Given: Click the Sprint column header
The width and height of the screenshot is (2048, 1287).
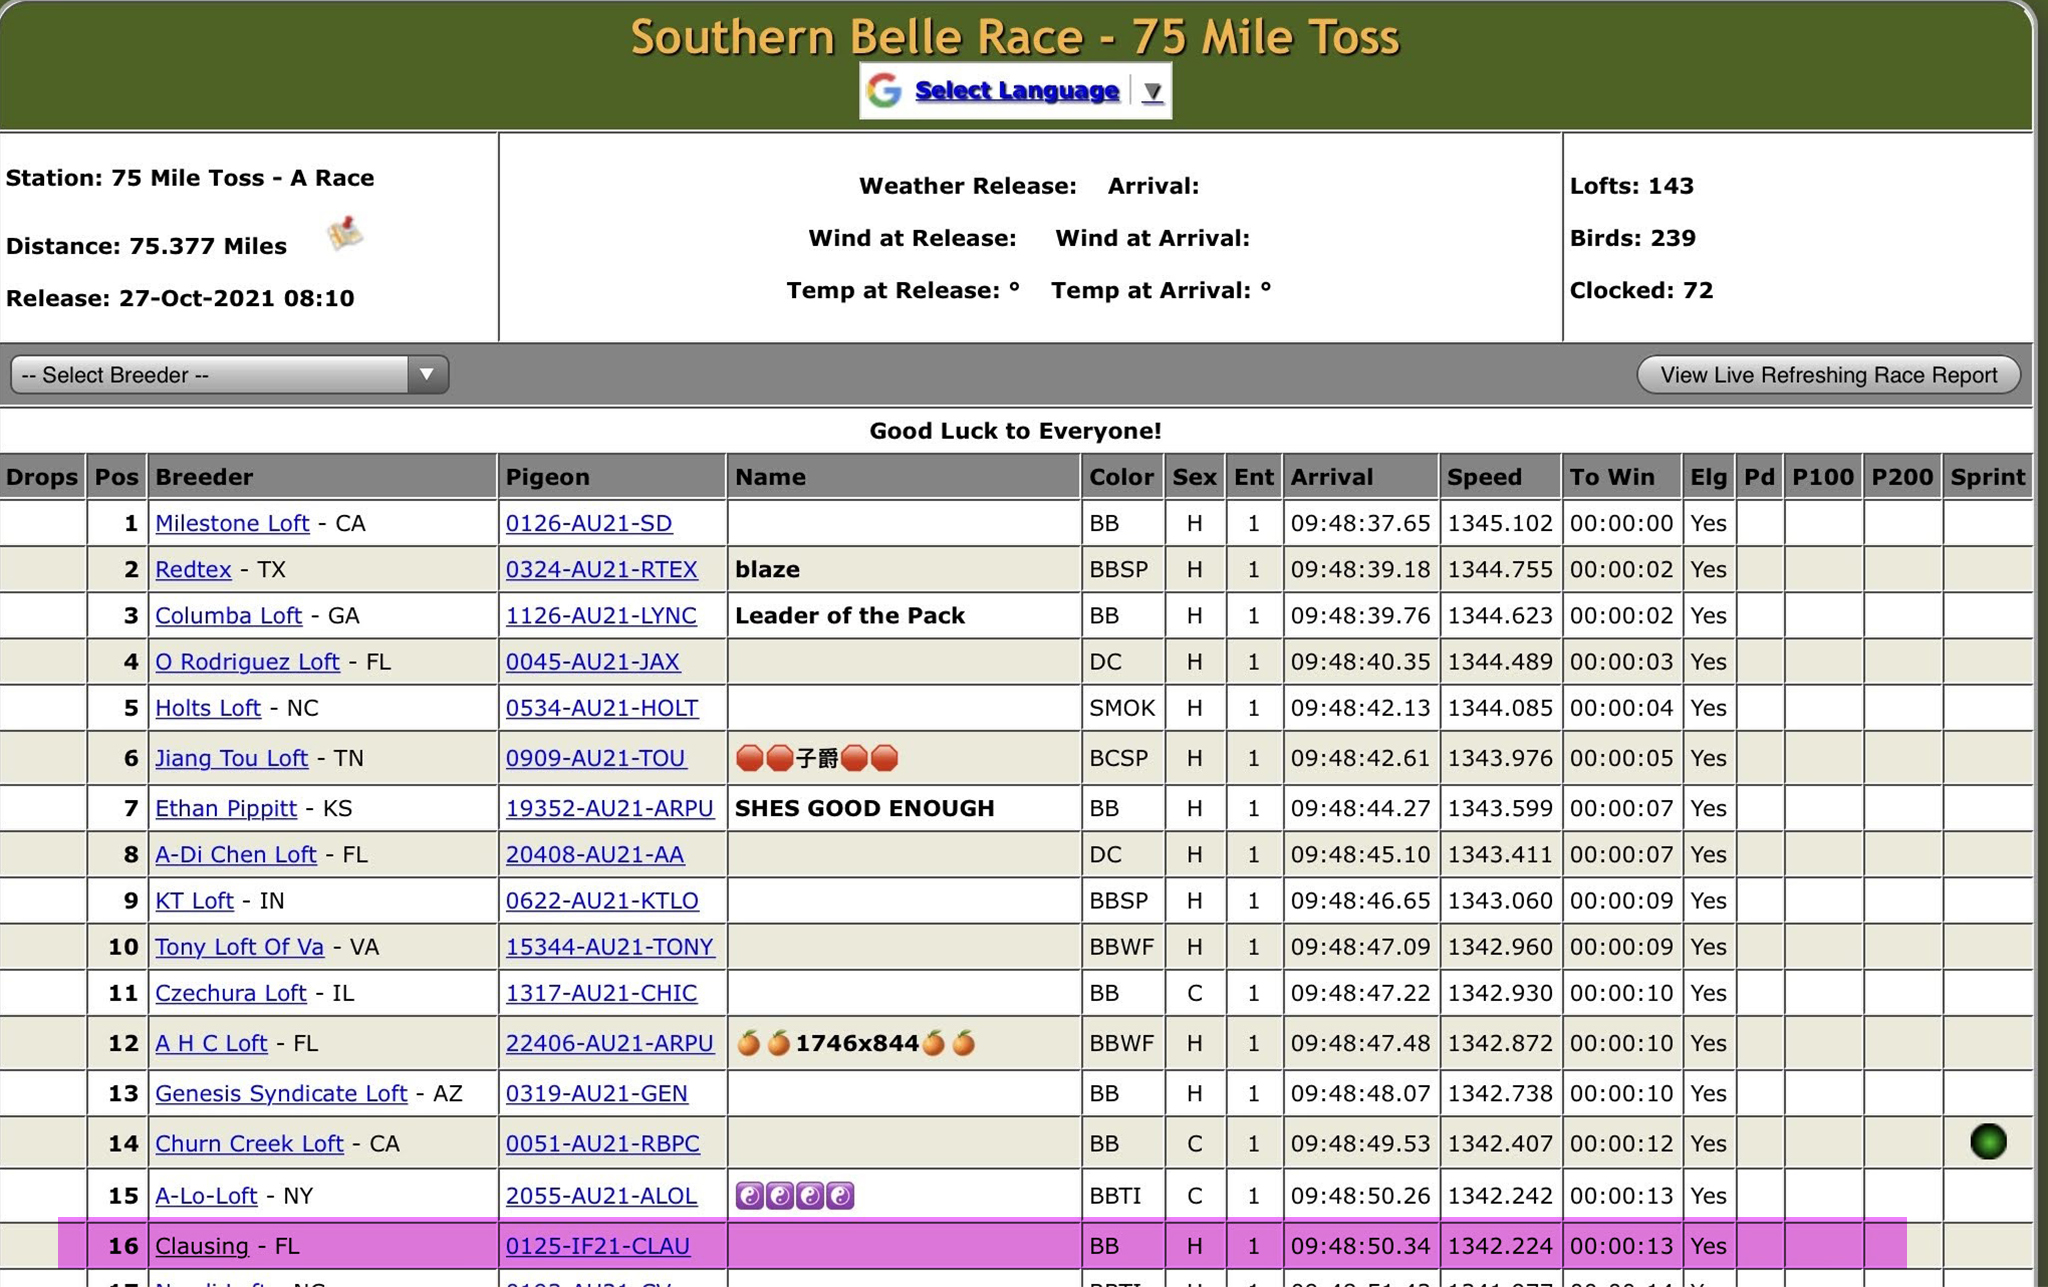Looking at the screenshot, I should [1986, 477].
